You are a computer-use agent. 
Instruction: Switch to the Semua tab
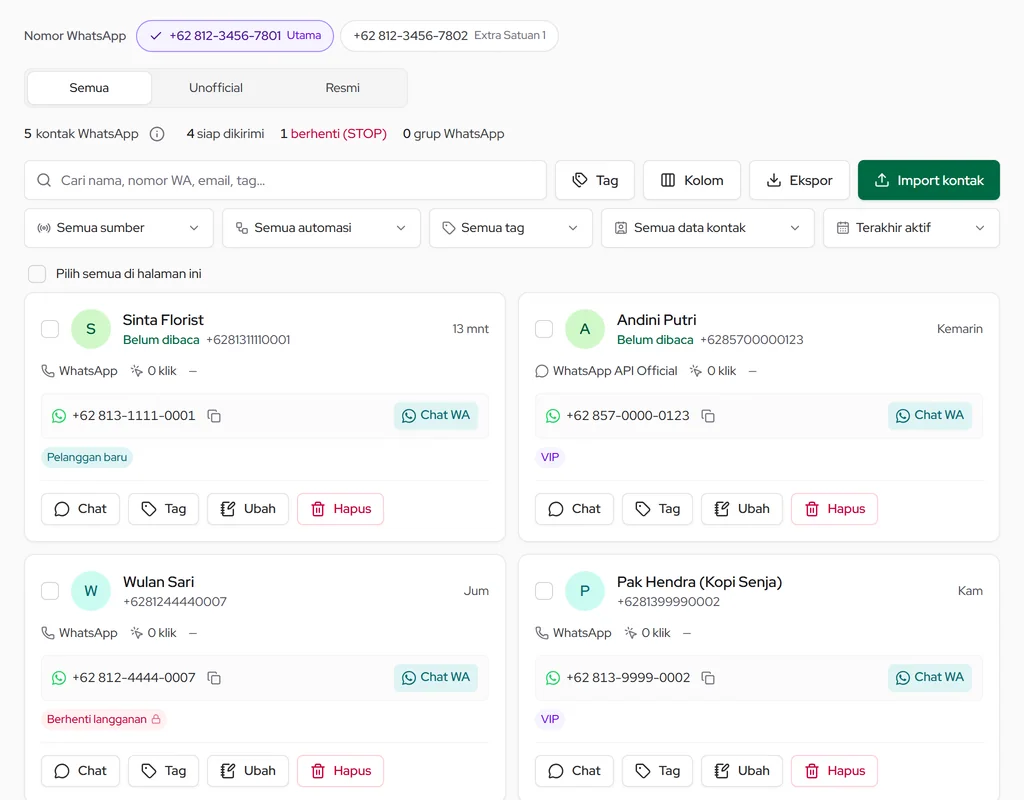pyautogui.click(x=89, y=88)
